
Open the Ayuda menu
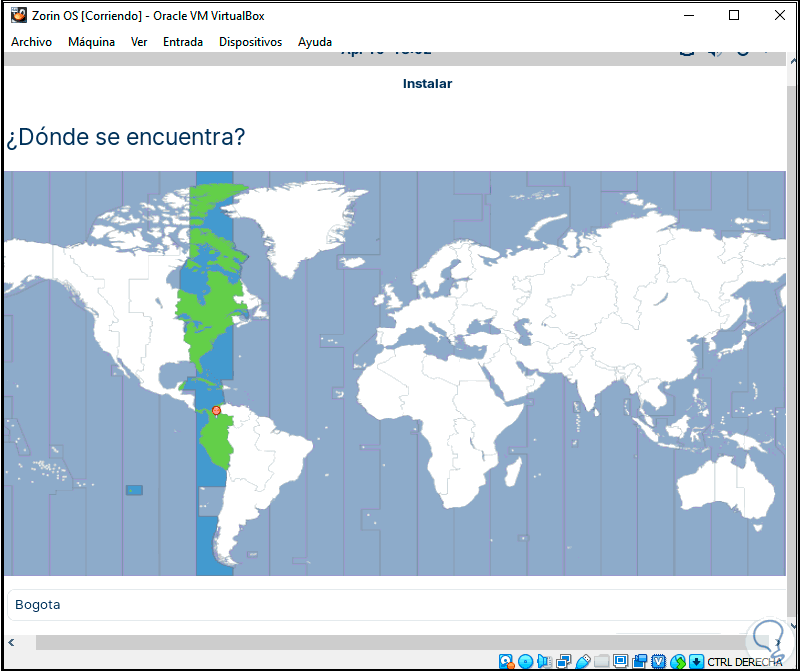pyautogui.click(x=315, y=42)
